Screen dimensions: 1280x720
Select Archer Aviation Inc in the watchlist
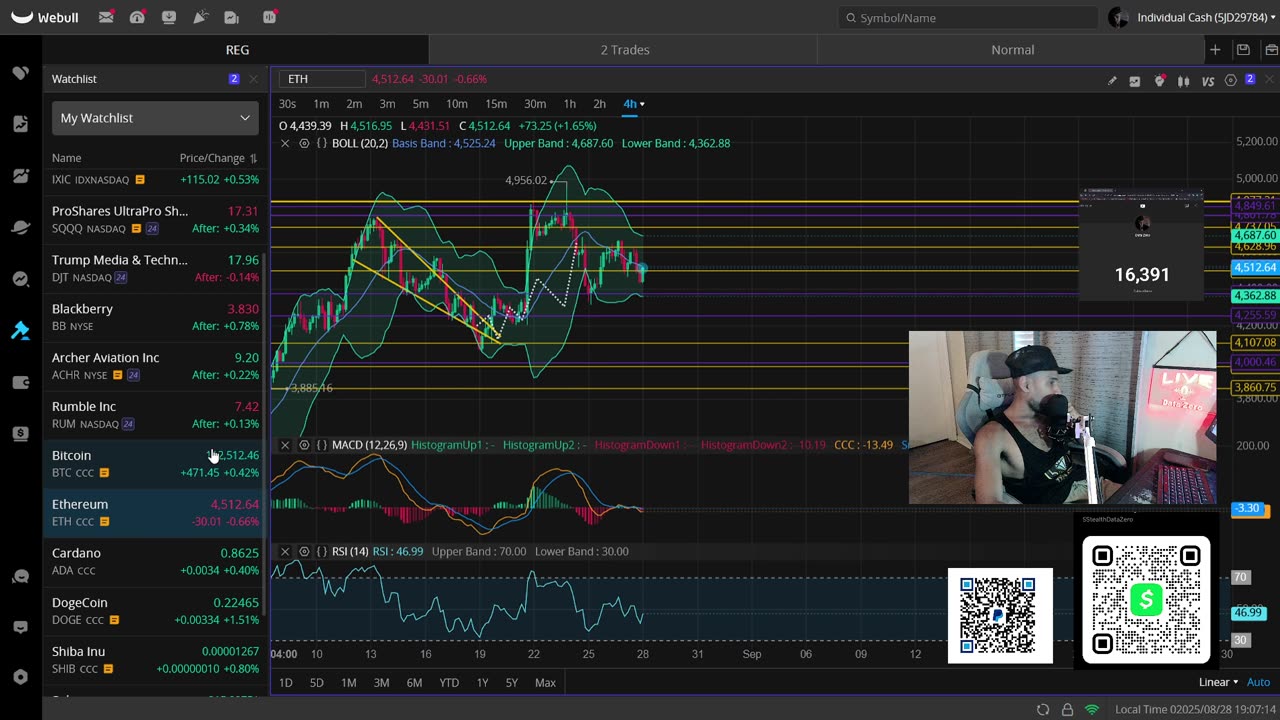(155, 366)
